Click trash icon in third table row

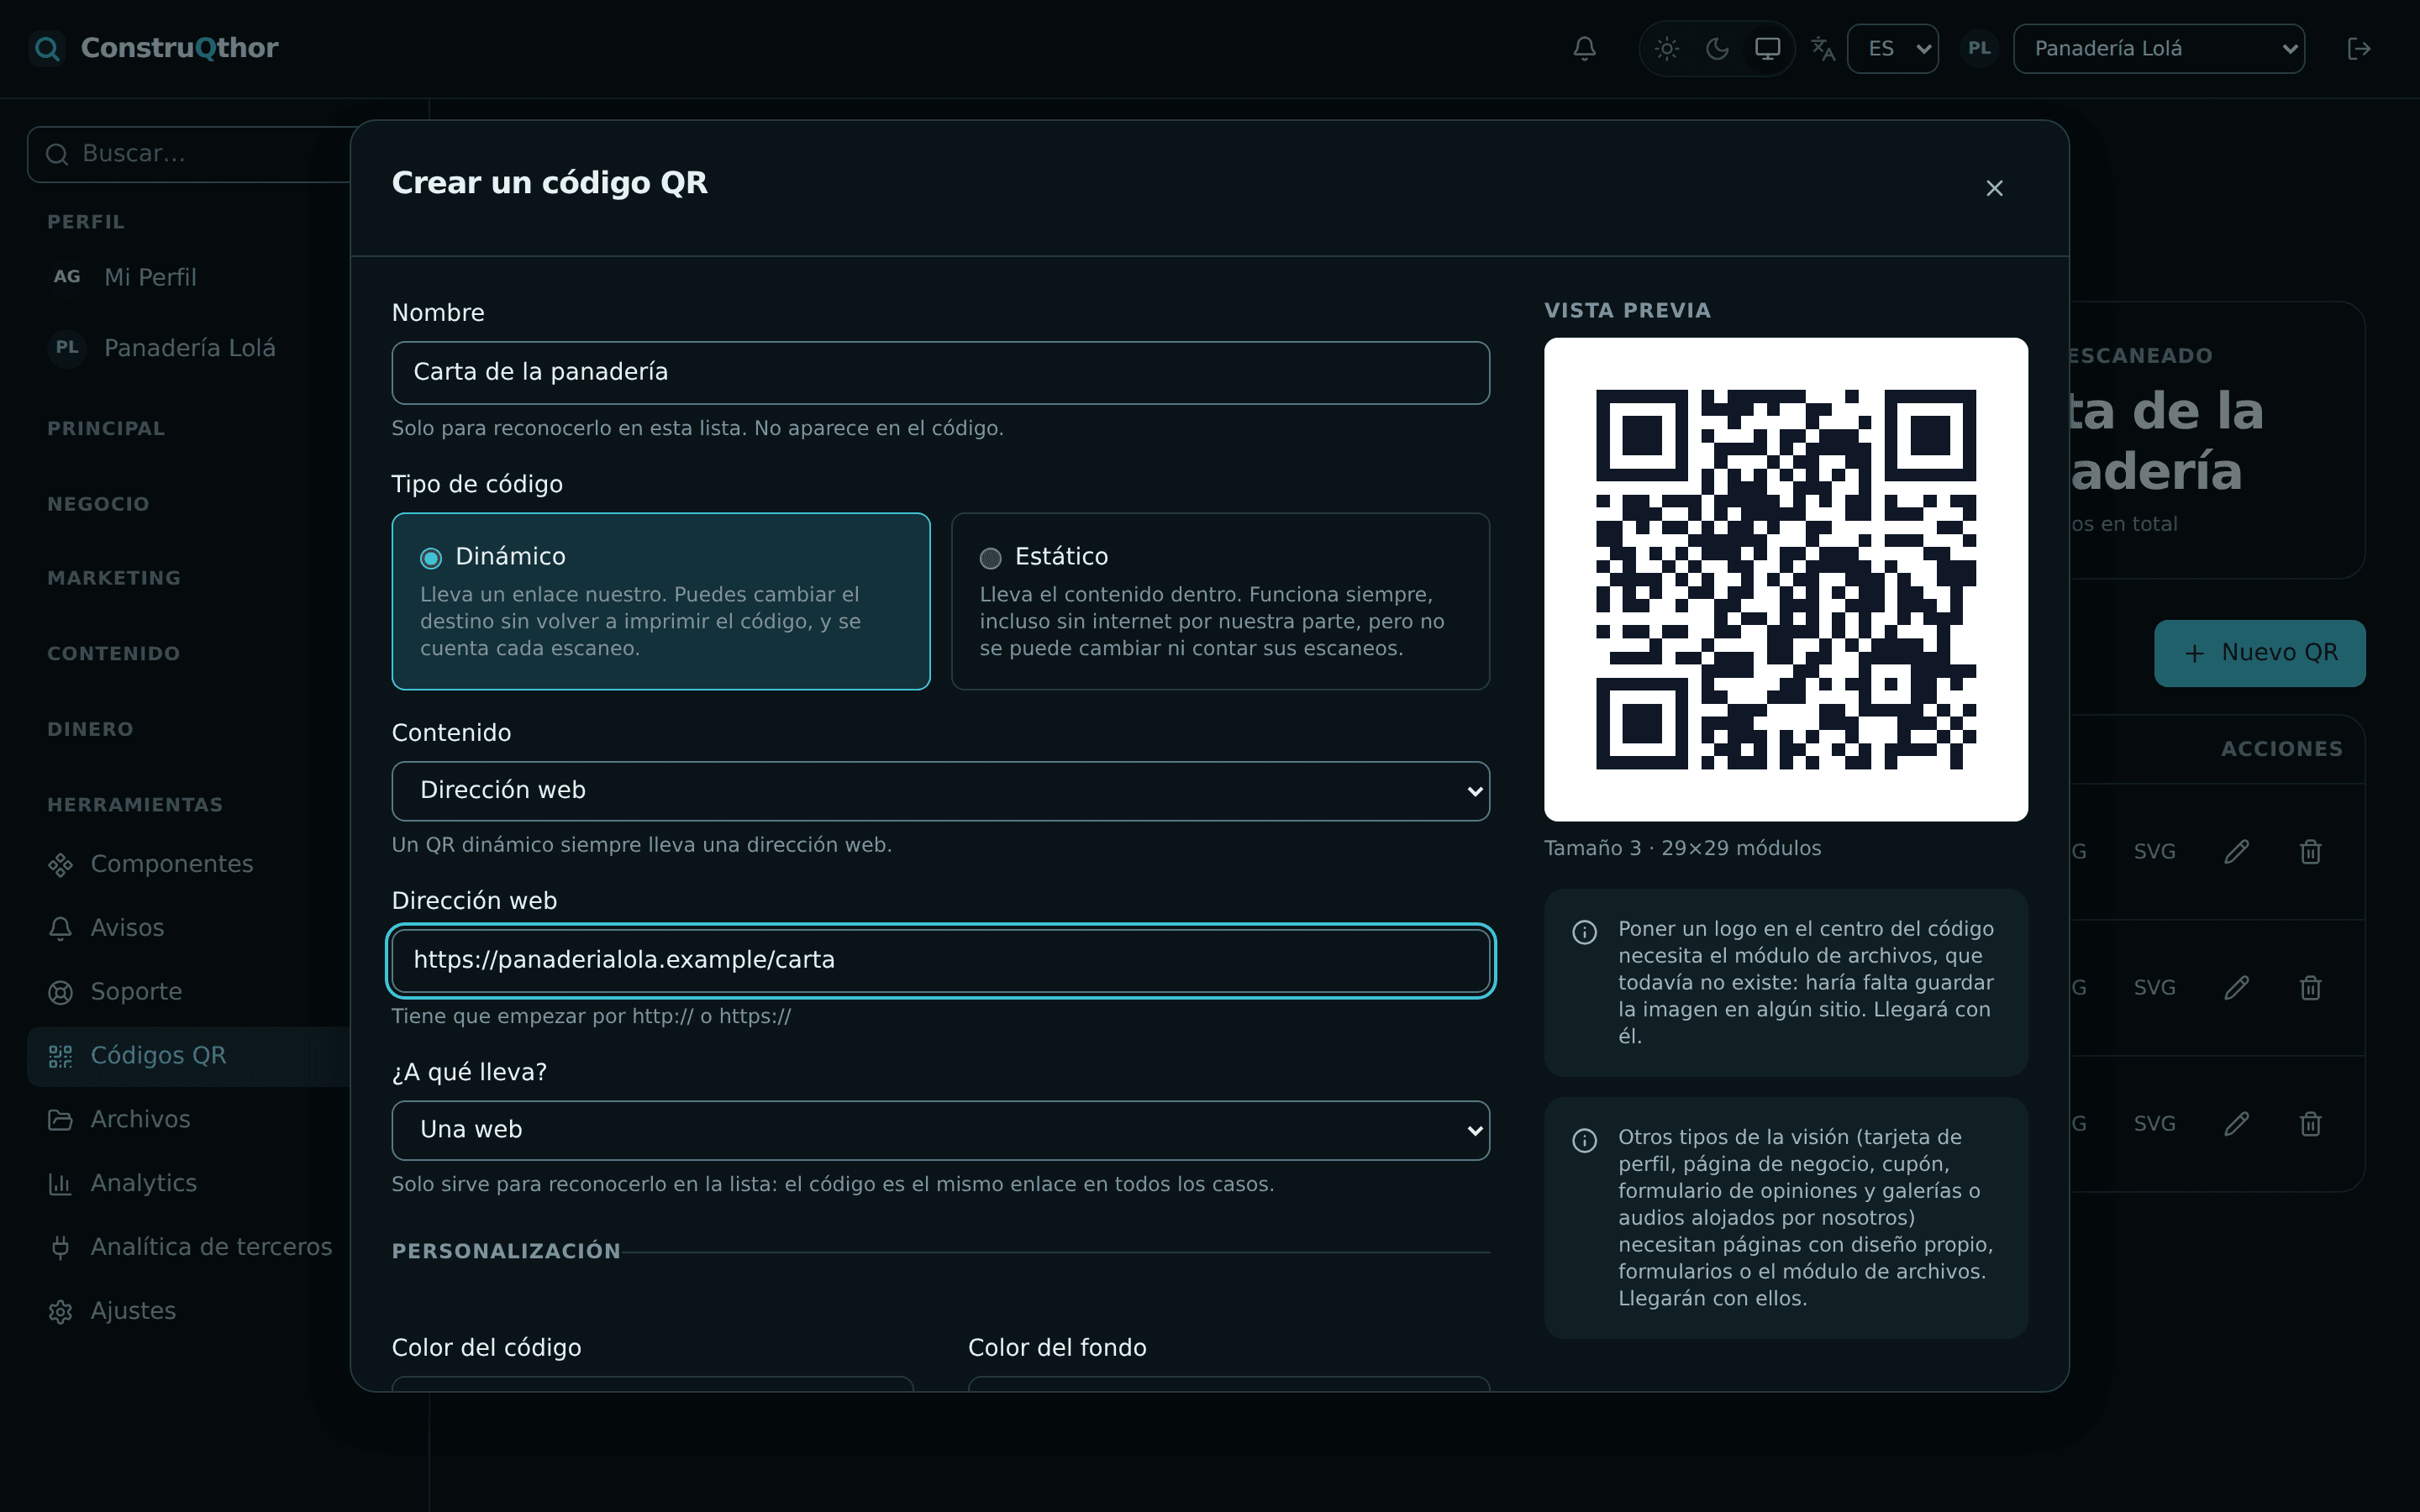pyautogui.click(x=2310, y=1124)
